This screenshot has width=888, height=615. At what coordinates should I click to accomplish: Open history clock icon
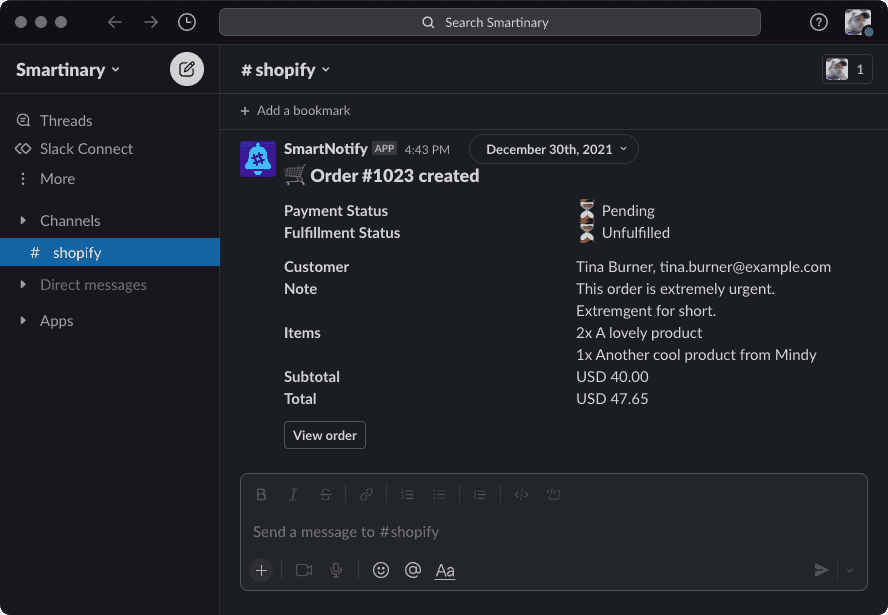[x=187, y=22]
